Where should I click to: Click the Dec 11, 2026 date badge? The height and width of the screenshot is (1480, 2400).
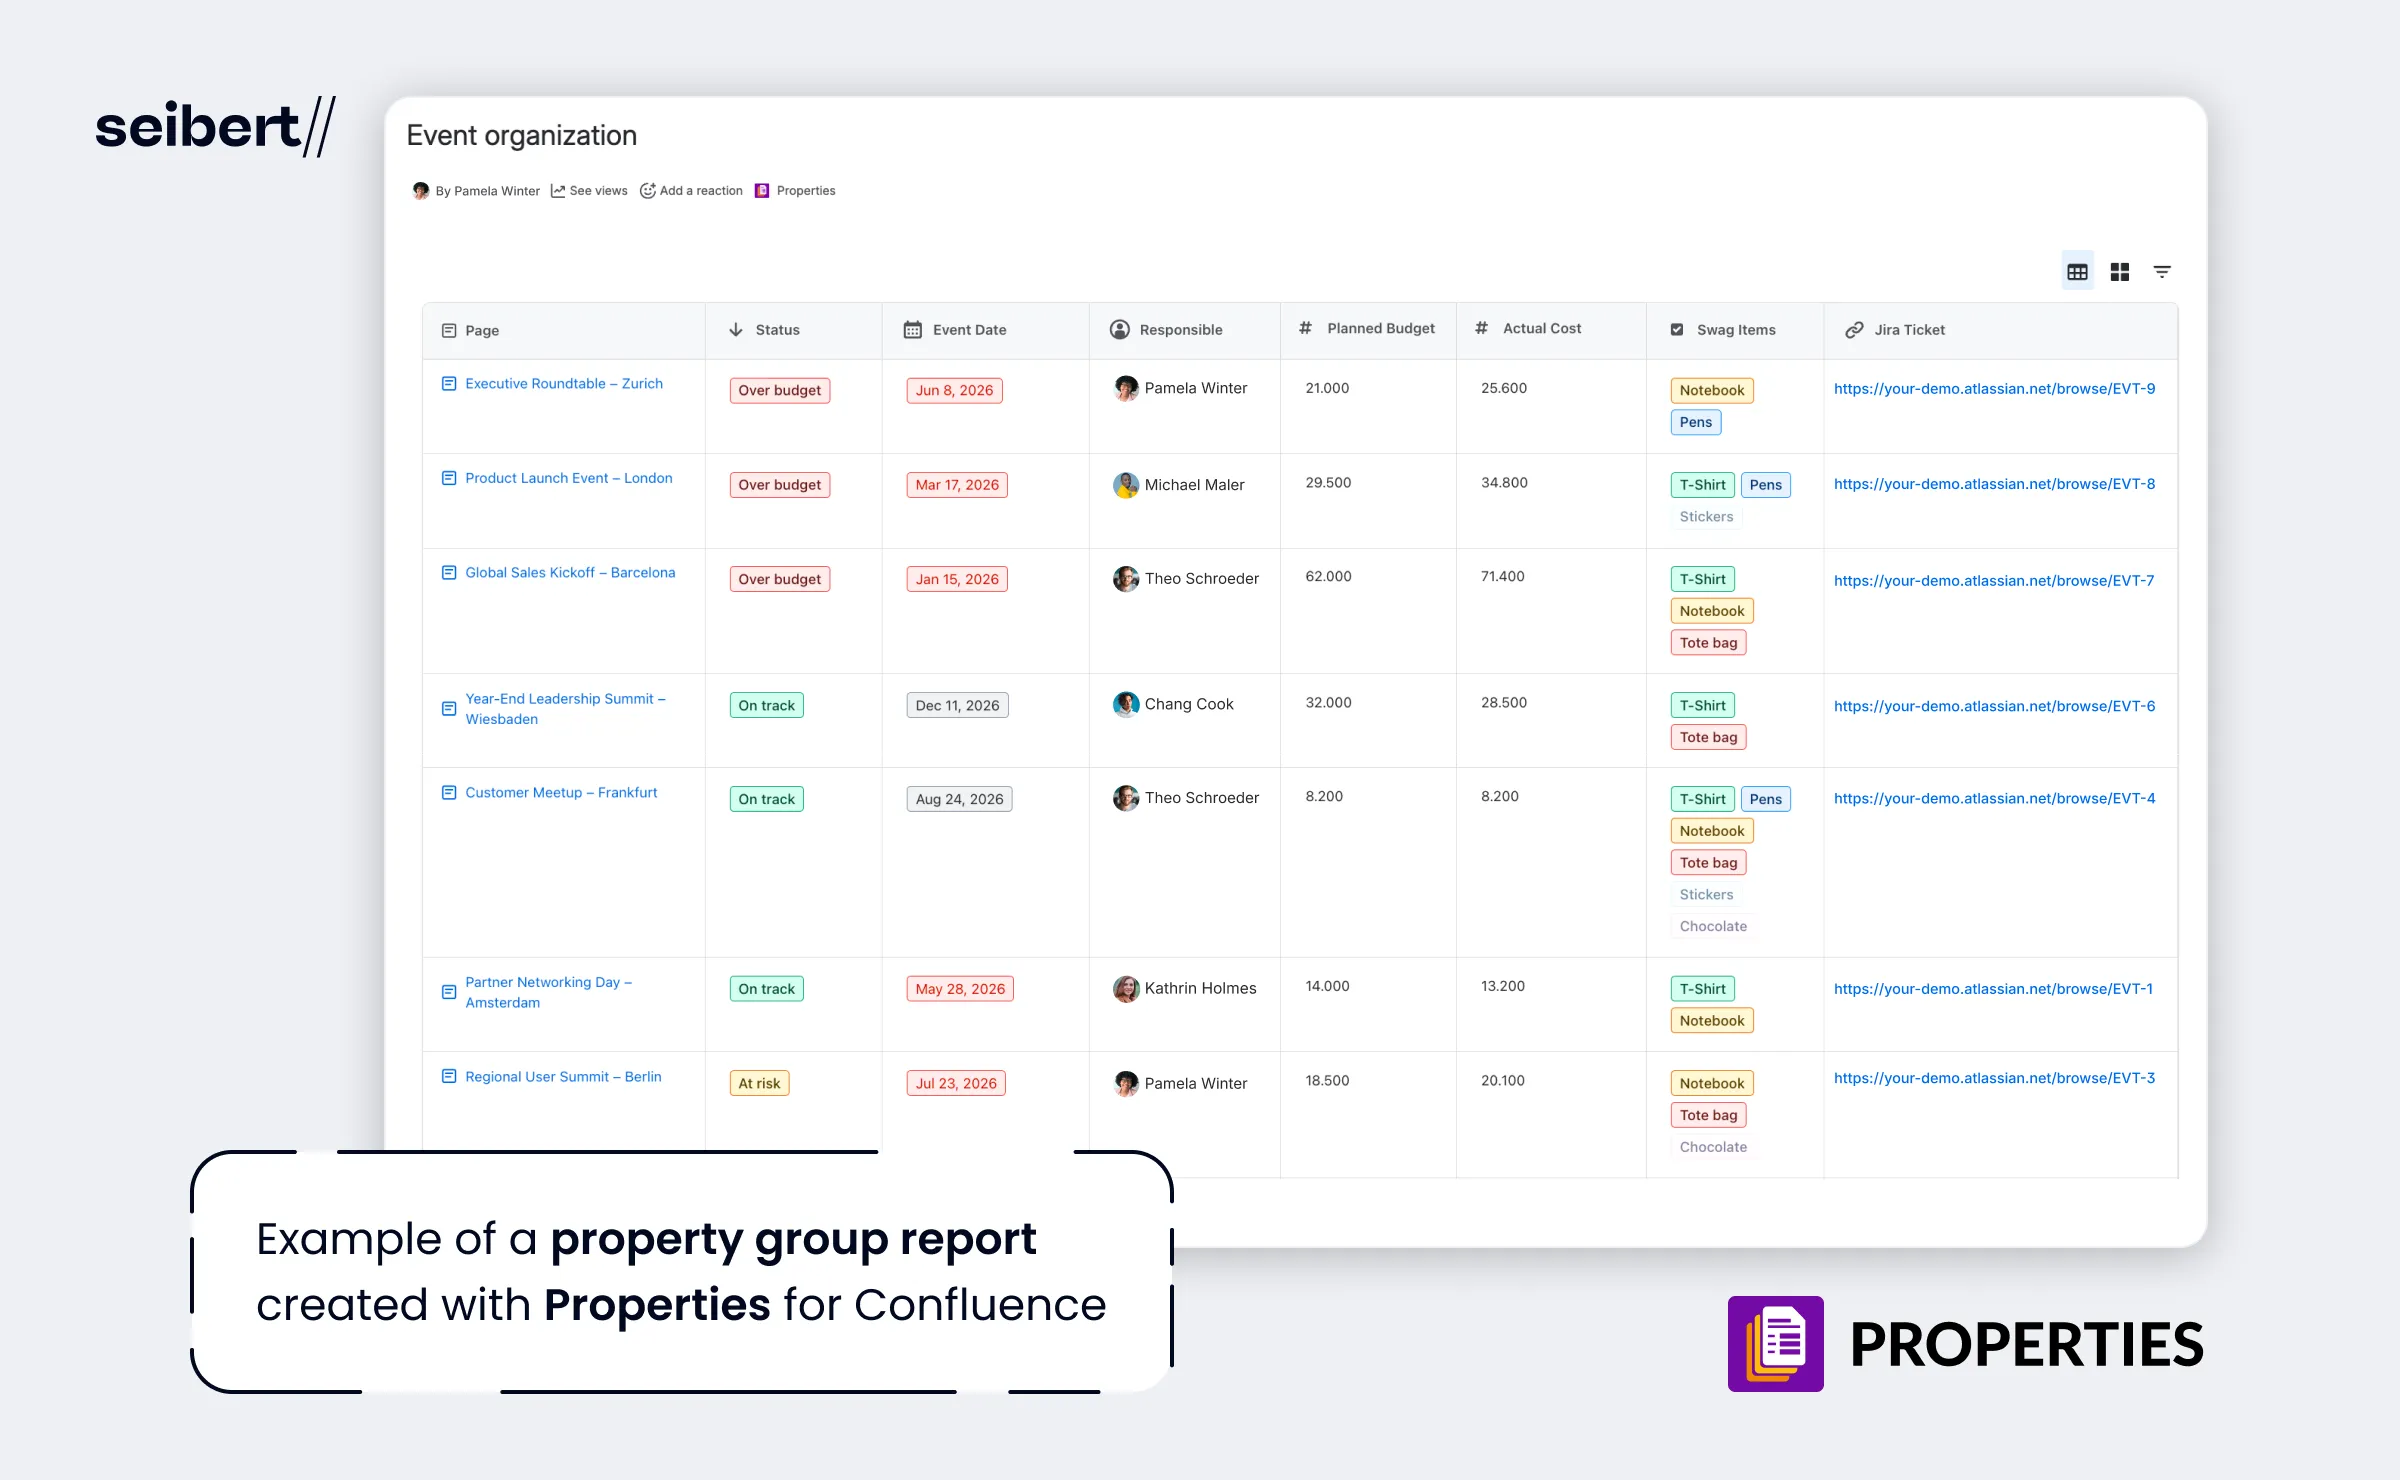point(957,706)
